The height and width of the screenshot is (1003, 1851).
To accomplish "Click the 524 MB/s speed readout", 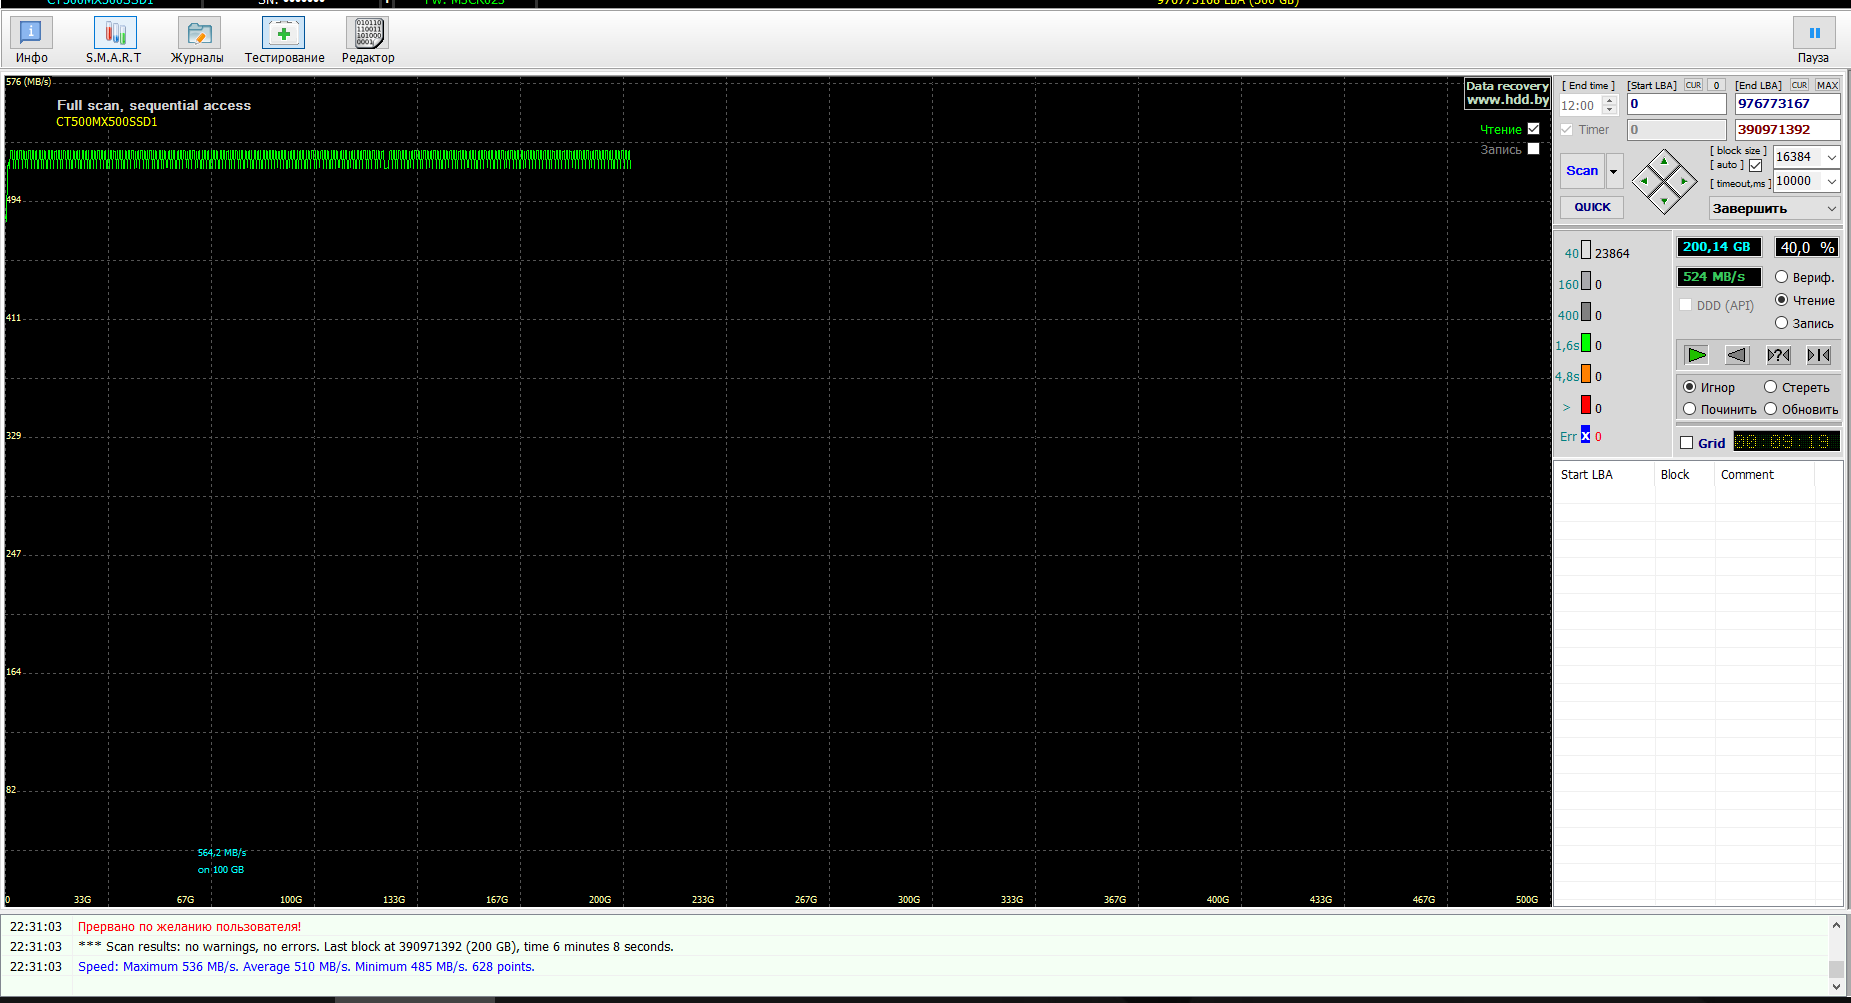I will click(1719, 277).
